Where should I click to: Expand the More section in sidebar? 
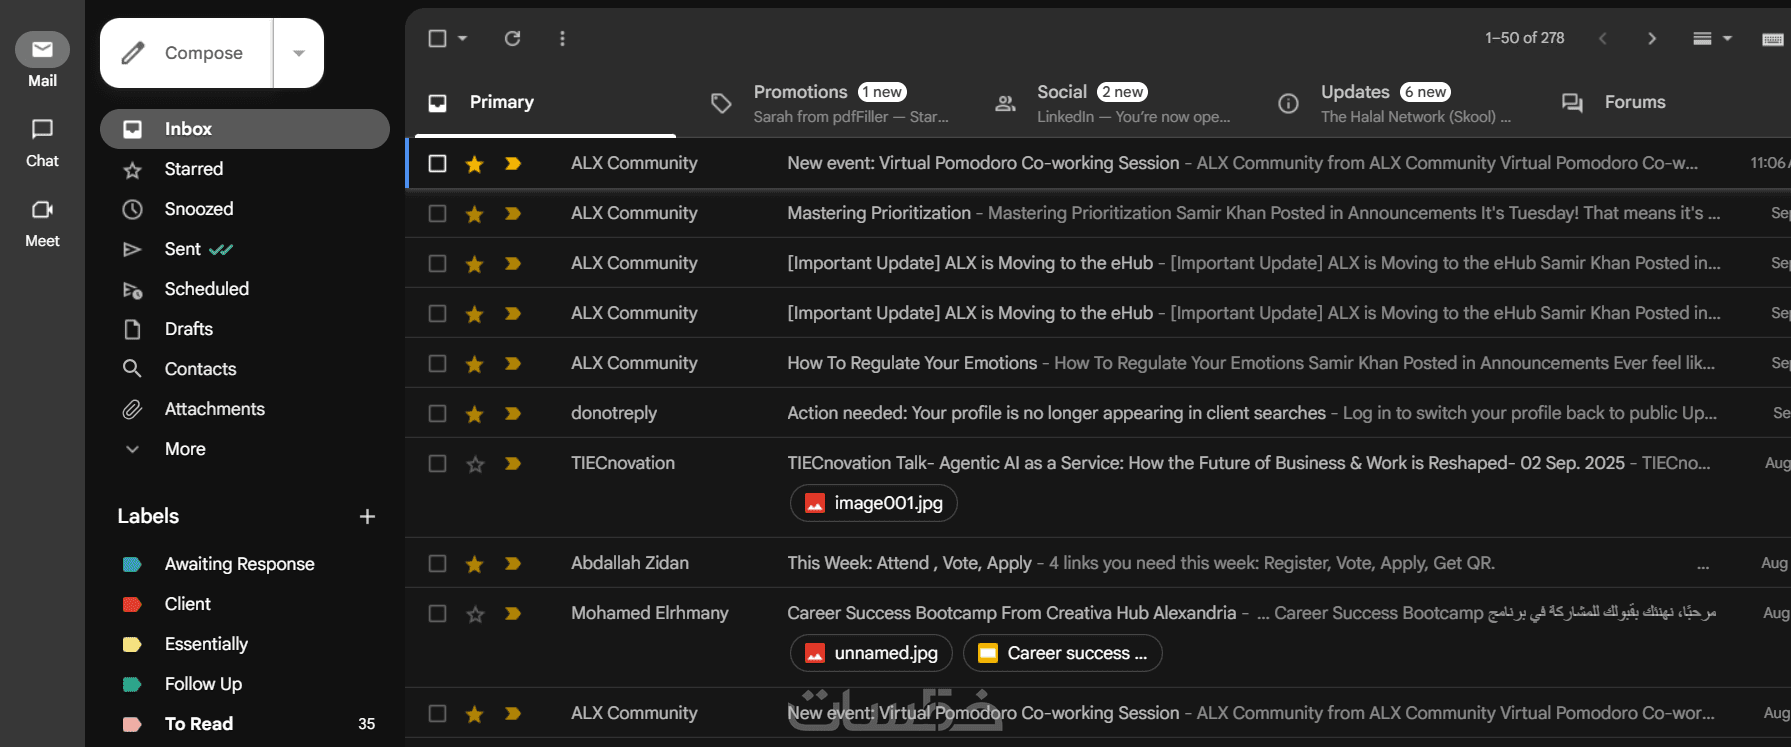(245, 449)
